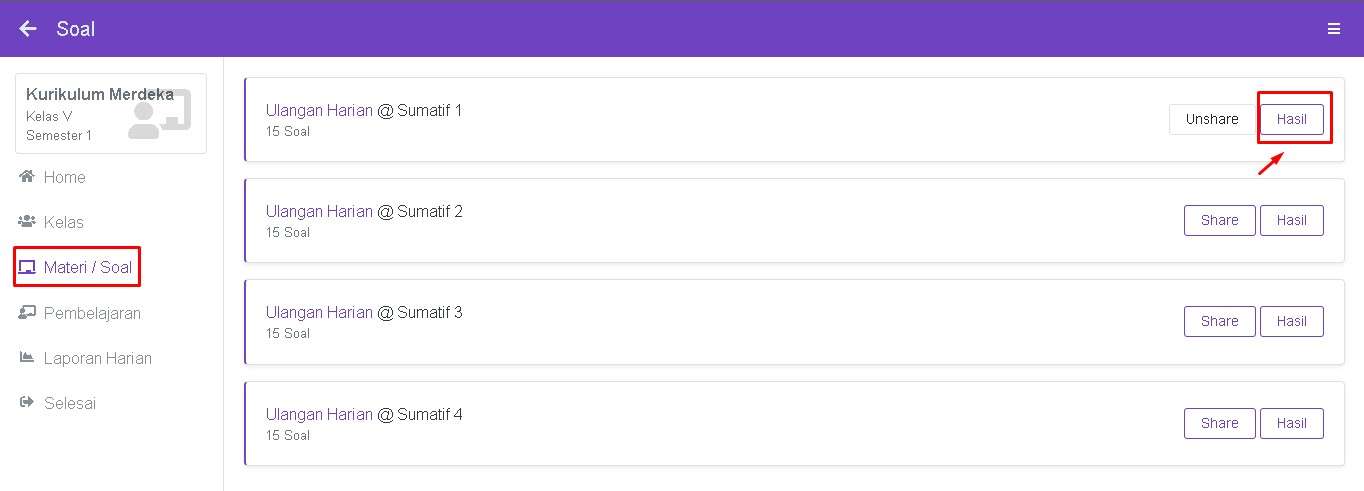
Task: Open Ulangan Harian Sumatif 4 link
Action: click(319, 414)
